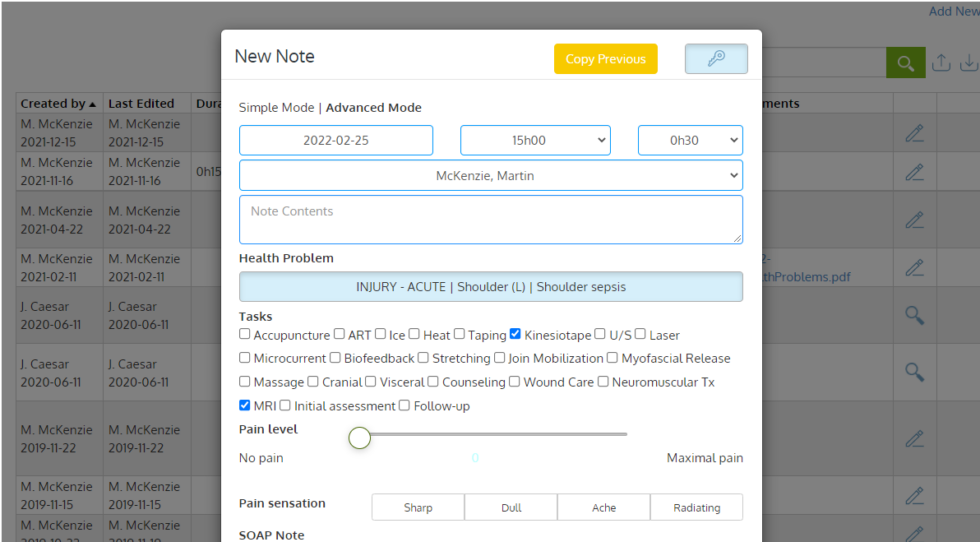Check the Counseling checkbox
This screenshot has height=542, width=980.
[432, 381]
